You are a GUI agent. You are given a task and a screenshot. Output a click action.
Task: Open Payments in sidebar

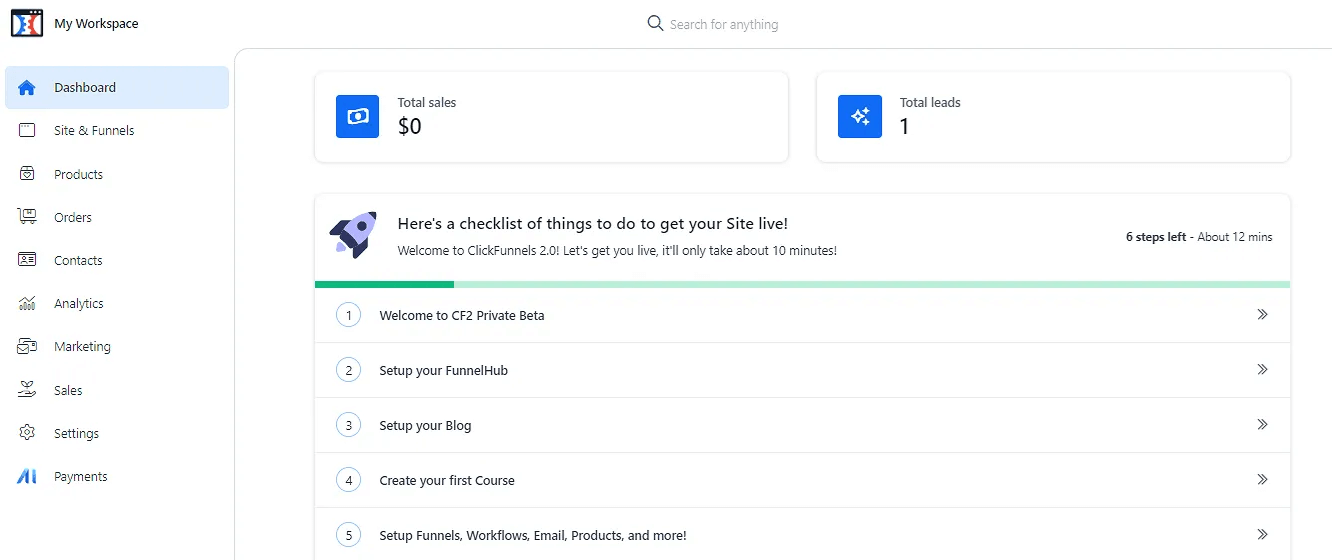(117, 477)
